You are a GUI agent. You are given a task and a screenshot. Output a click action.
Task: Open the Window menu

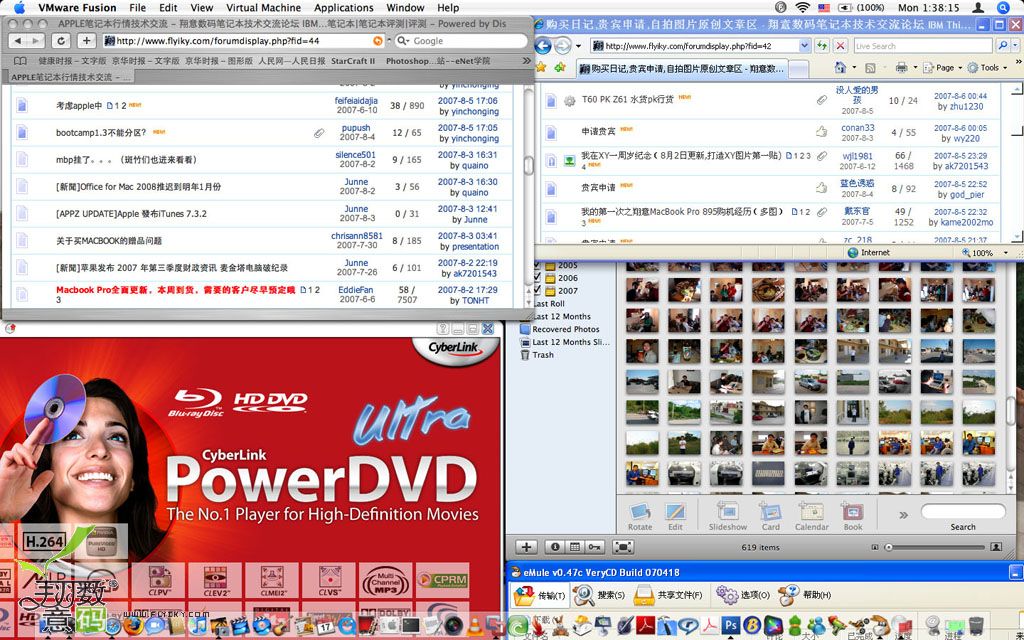[405, 8]
